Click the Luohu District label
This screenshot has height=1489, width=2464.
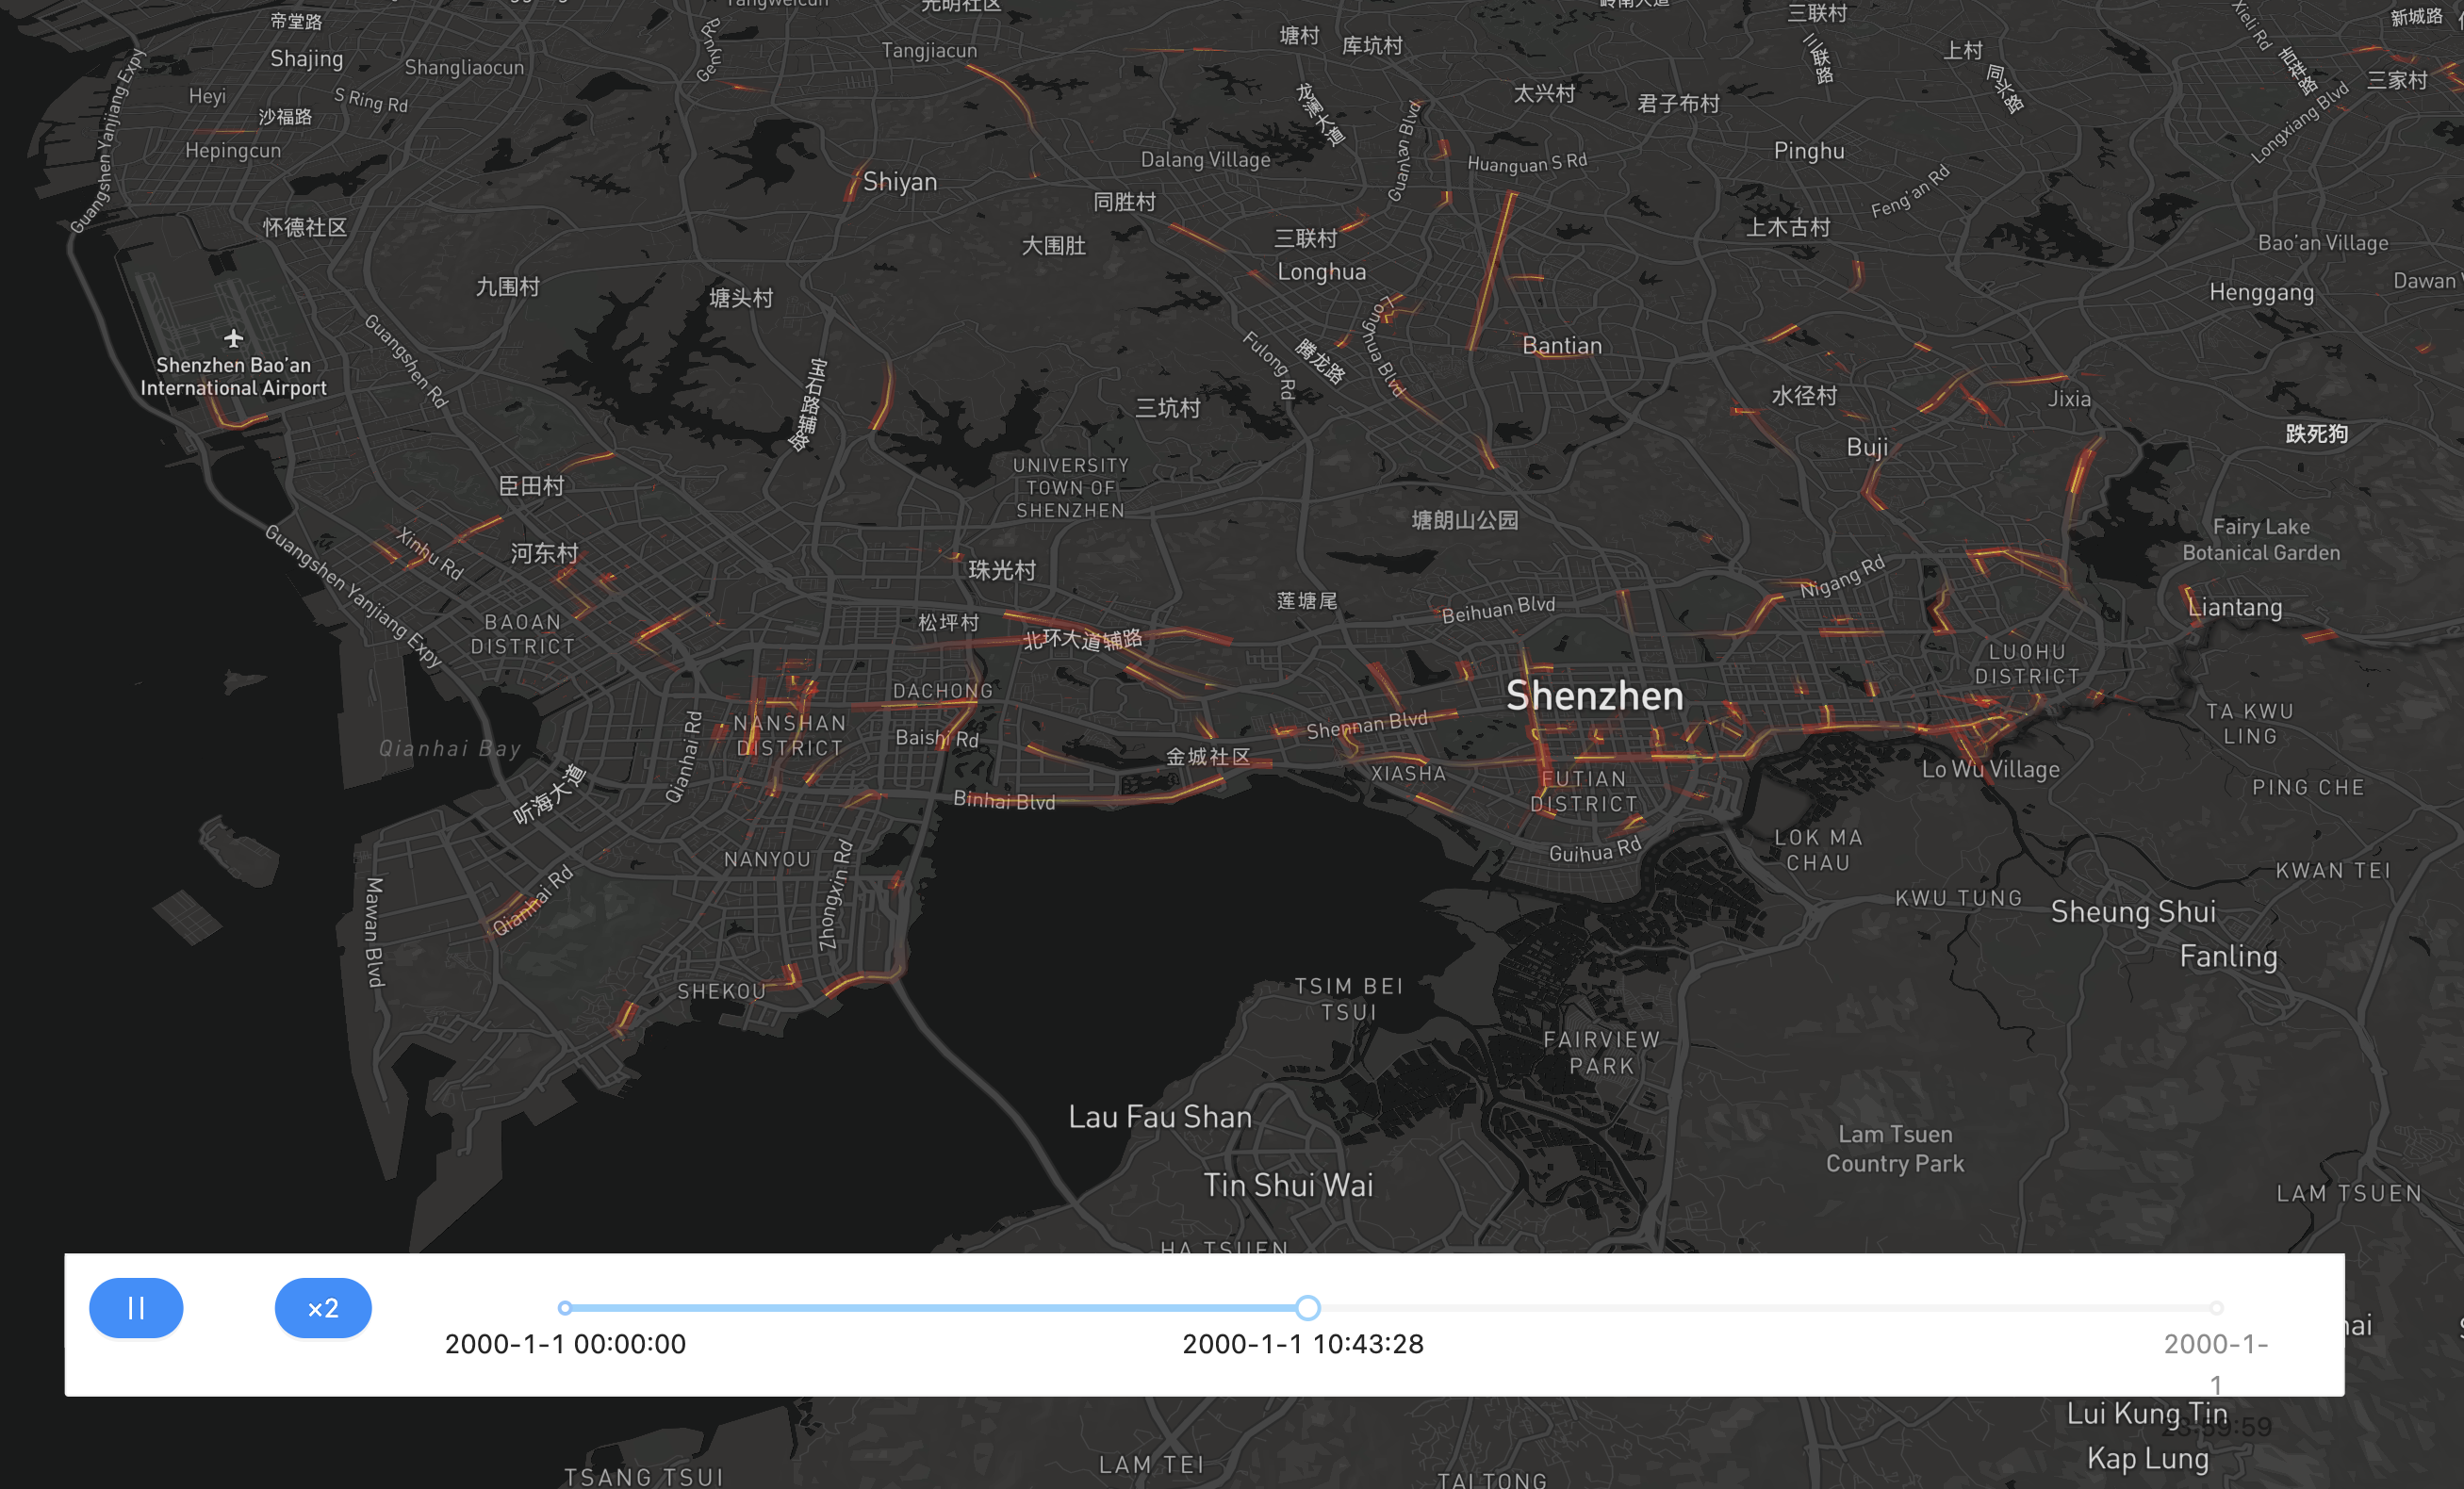point(2027,664)
